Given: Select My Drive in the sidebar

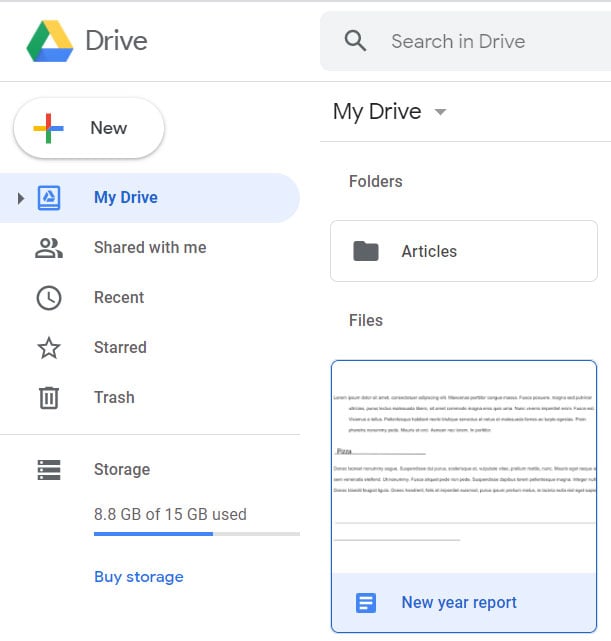Looking at the screenshot, I should click(150, 198).
